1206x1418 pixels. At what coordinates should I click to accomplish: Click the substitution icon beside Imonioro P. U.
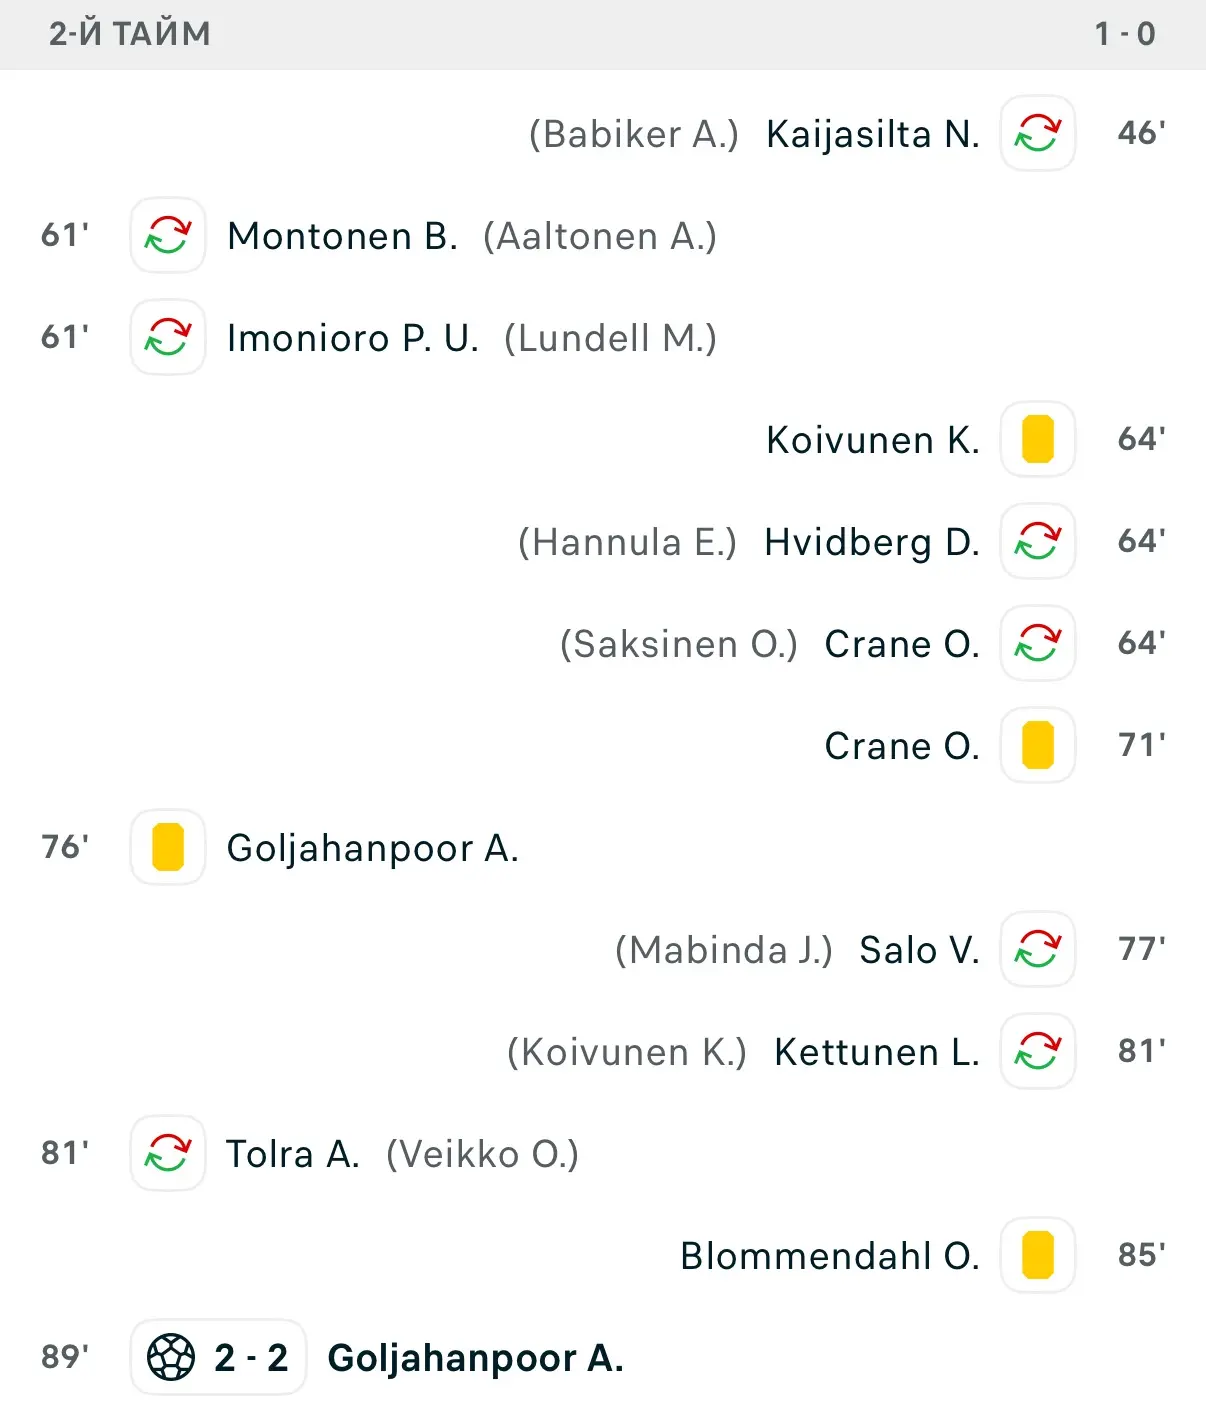pyautogui.click(x=168, y=337)
